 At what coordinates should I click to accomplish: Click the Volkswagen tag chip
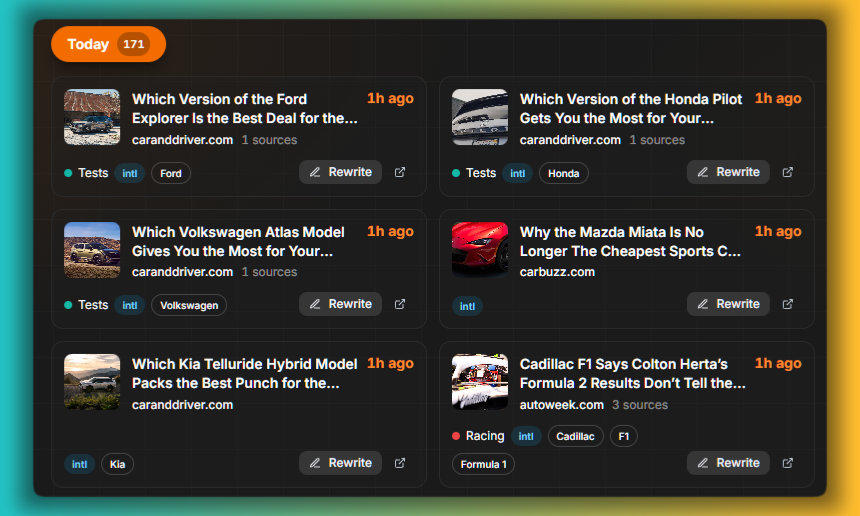click(189, 305)
